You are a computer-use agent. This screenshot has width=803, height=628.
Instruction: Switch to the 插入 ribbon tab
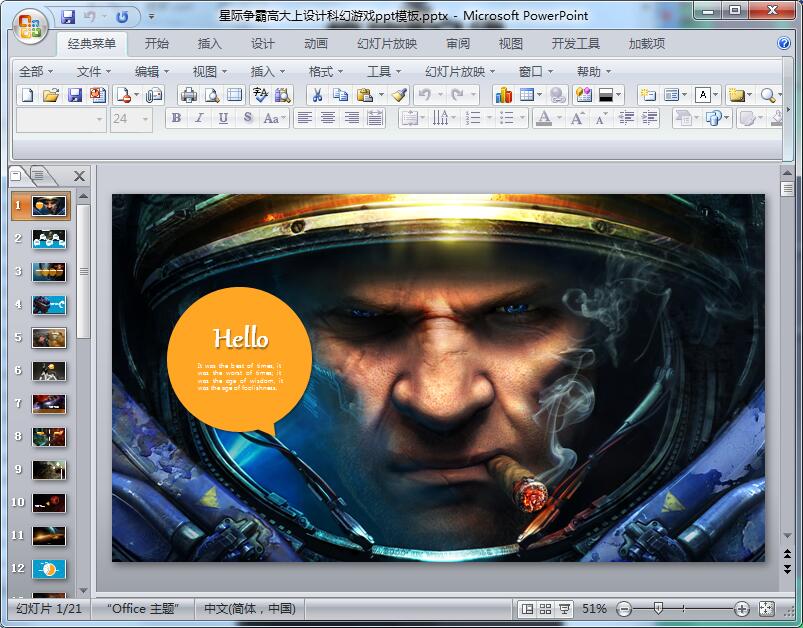click(x=210, y=44)
